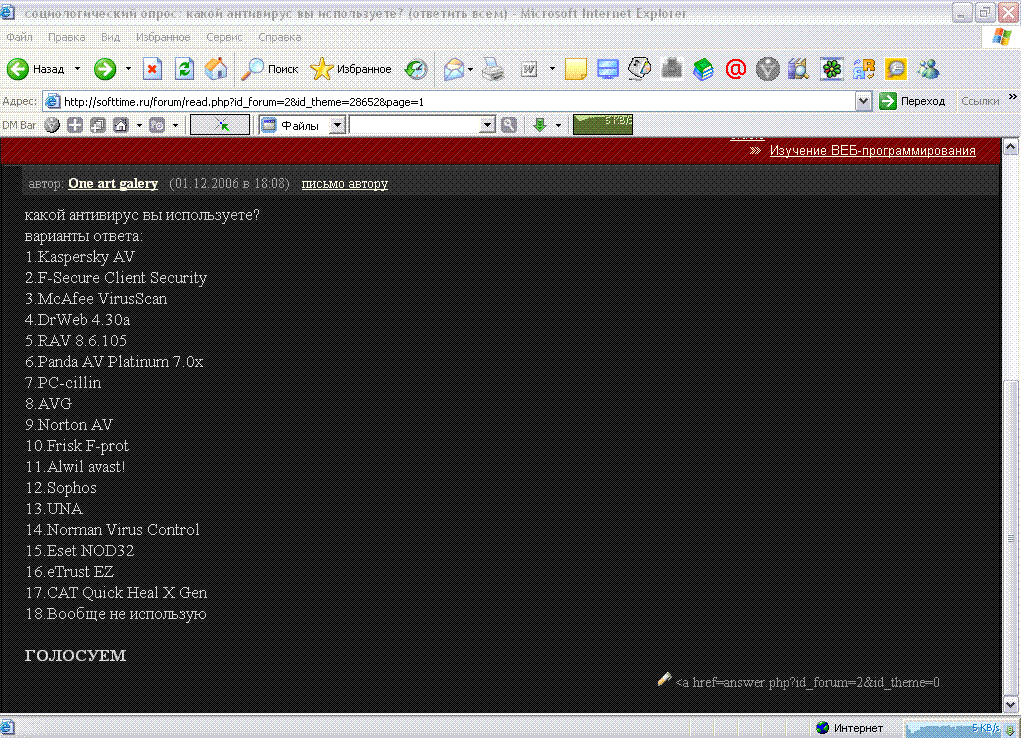Click the DM Bar green download arrow
The image size is (1024, 738).
pos(539,125)
